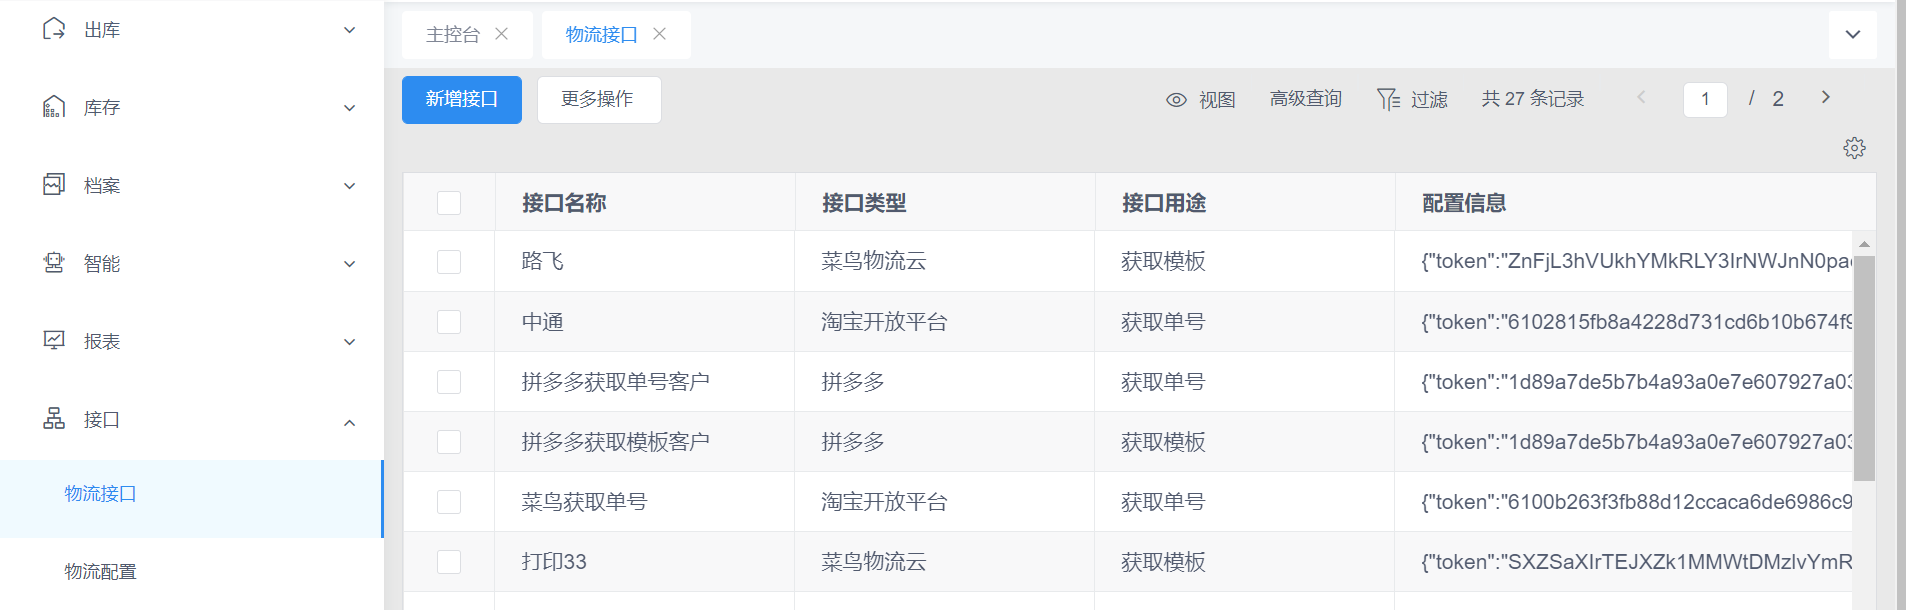Open 高级查询 advanced search
Viewport: 1906px width, 610px height.
point(1306,99)
